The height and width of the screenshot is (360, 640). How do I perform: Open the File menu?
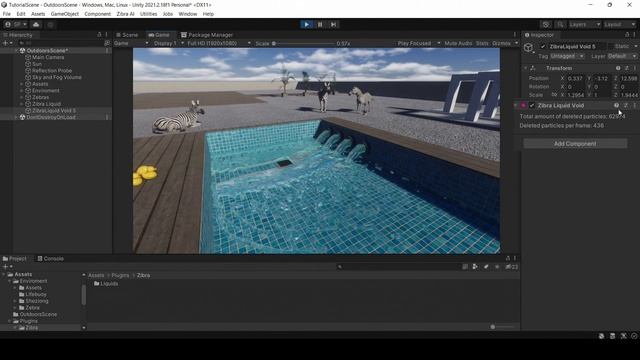point(7,14)
